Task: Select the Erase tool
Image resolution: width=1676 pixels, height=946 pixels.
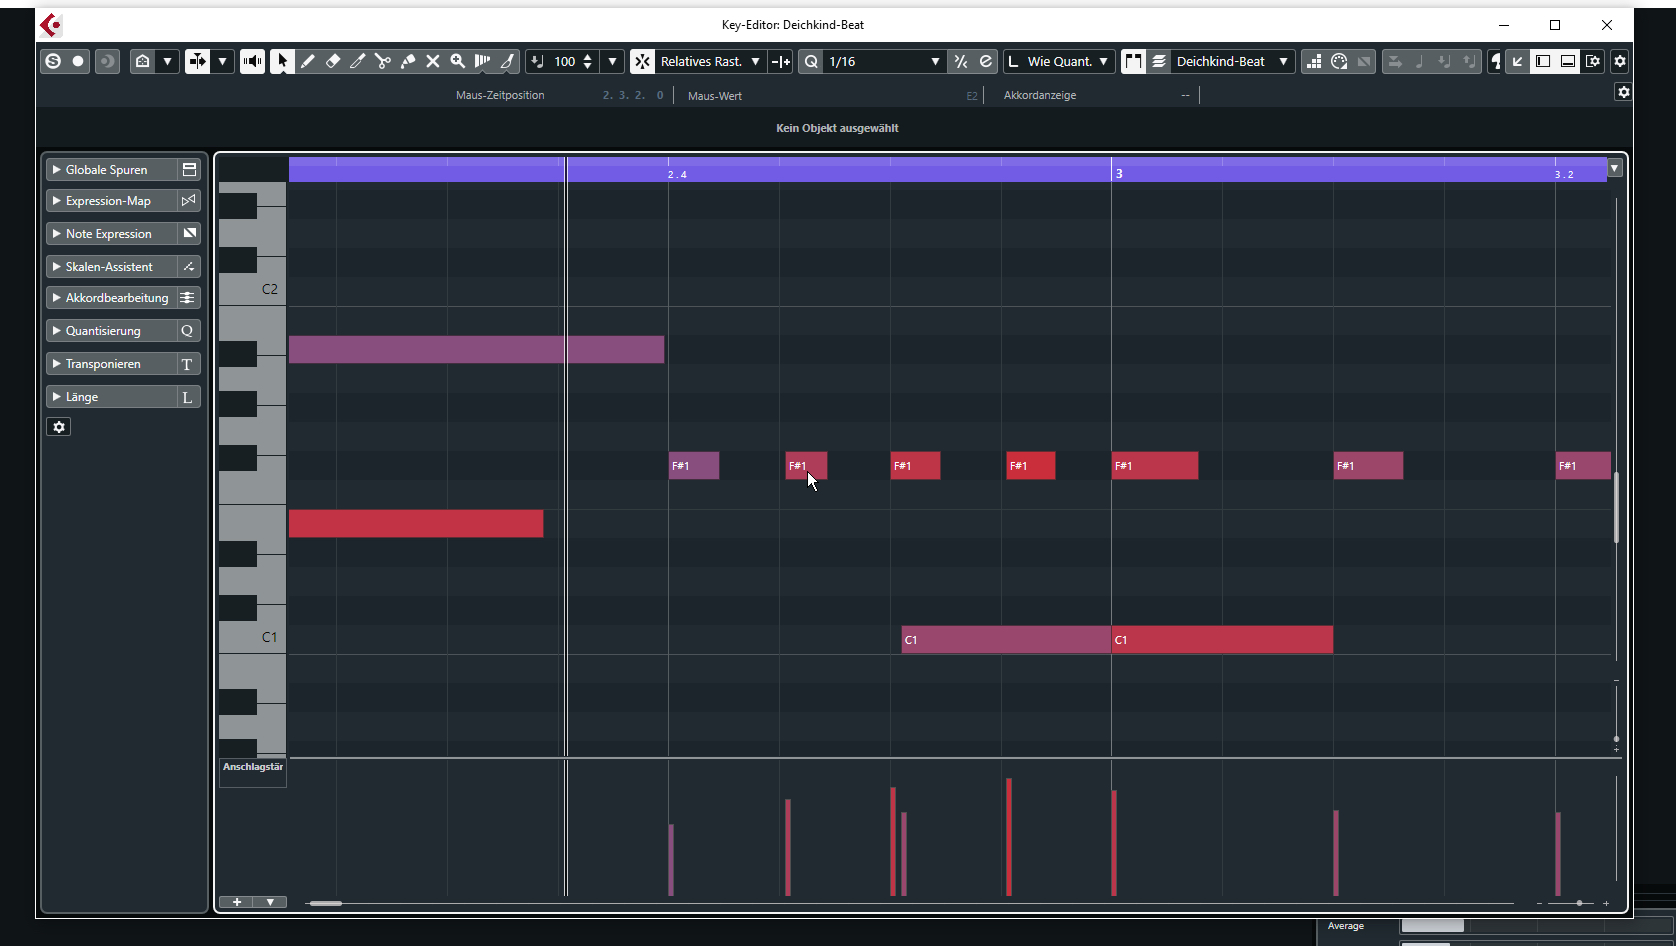Action: pos(333,62)
